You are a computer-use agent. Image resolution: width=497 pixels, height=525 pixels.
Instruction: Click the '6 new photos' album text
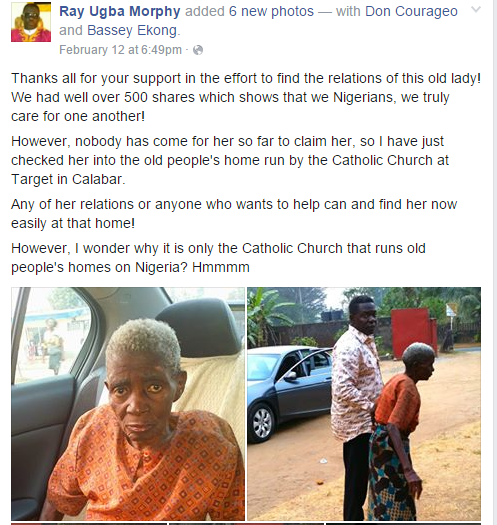271,11
